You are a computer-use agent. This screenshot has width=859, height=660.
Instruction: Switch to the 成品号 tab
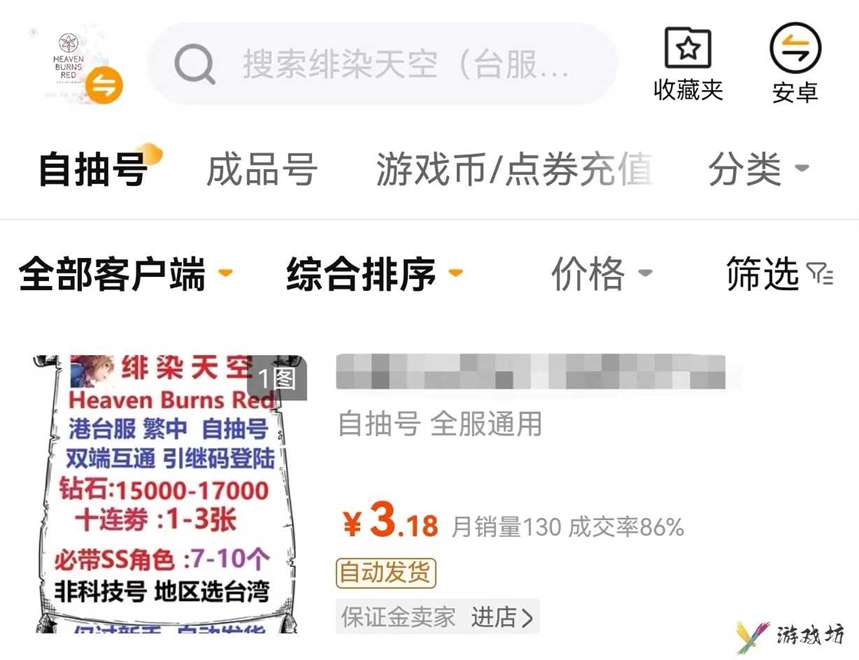click(262, 169)
